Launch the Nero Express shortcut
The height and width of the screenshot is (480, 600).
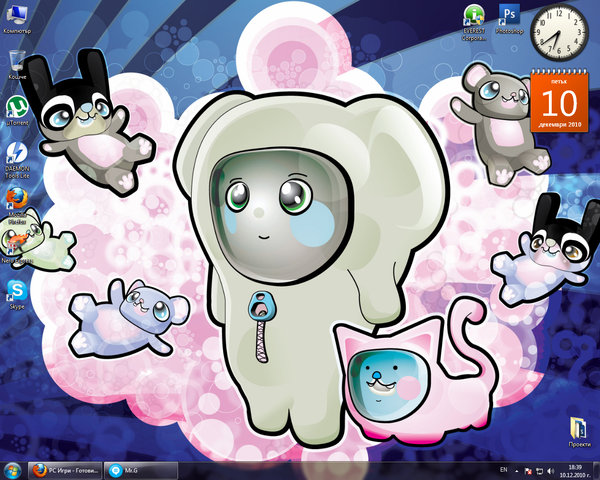(x=17, y=249)
